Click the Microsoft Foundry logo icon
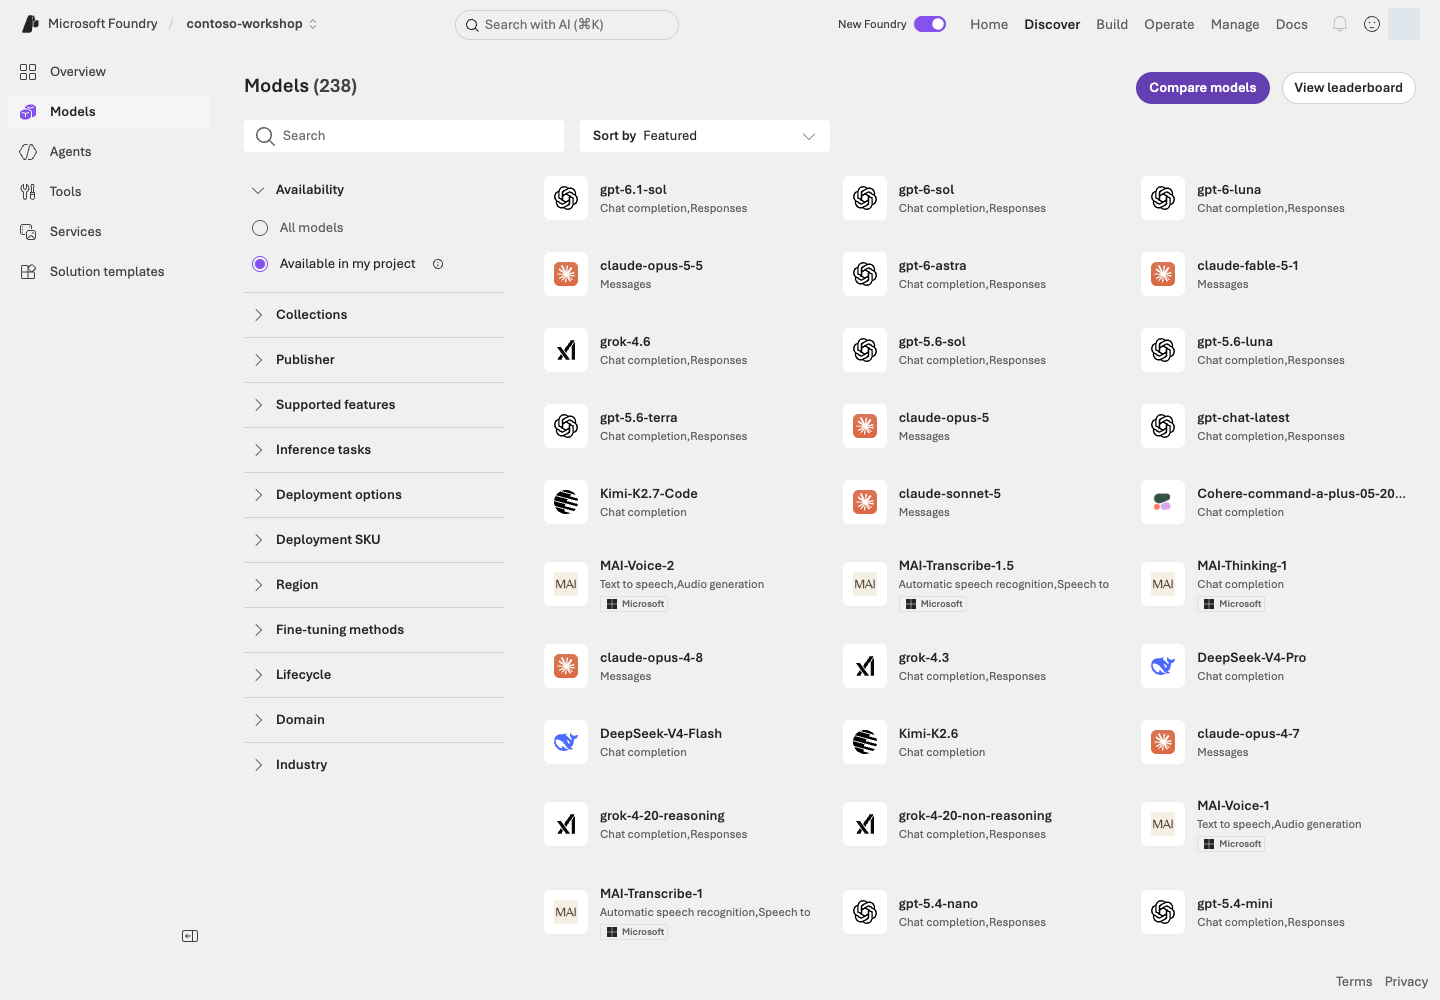1440x1000 pixels. pyautogui.click(x=30, y=24)
